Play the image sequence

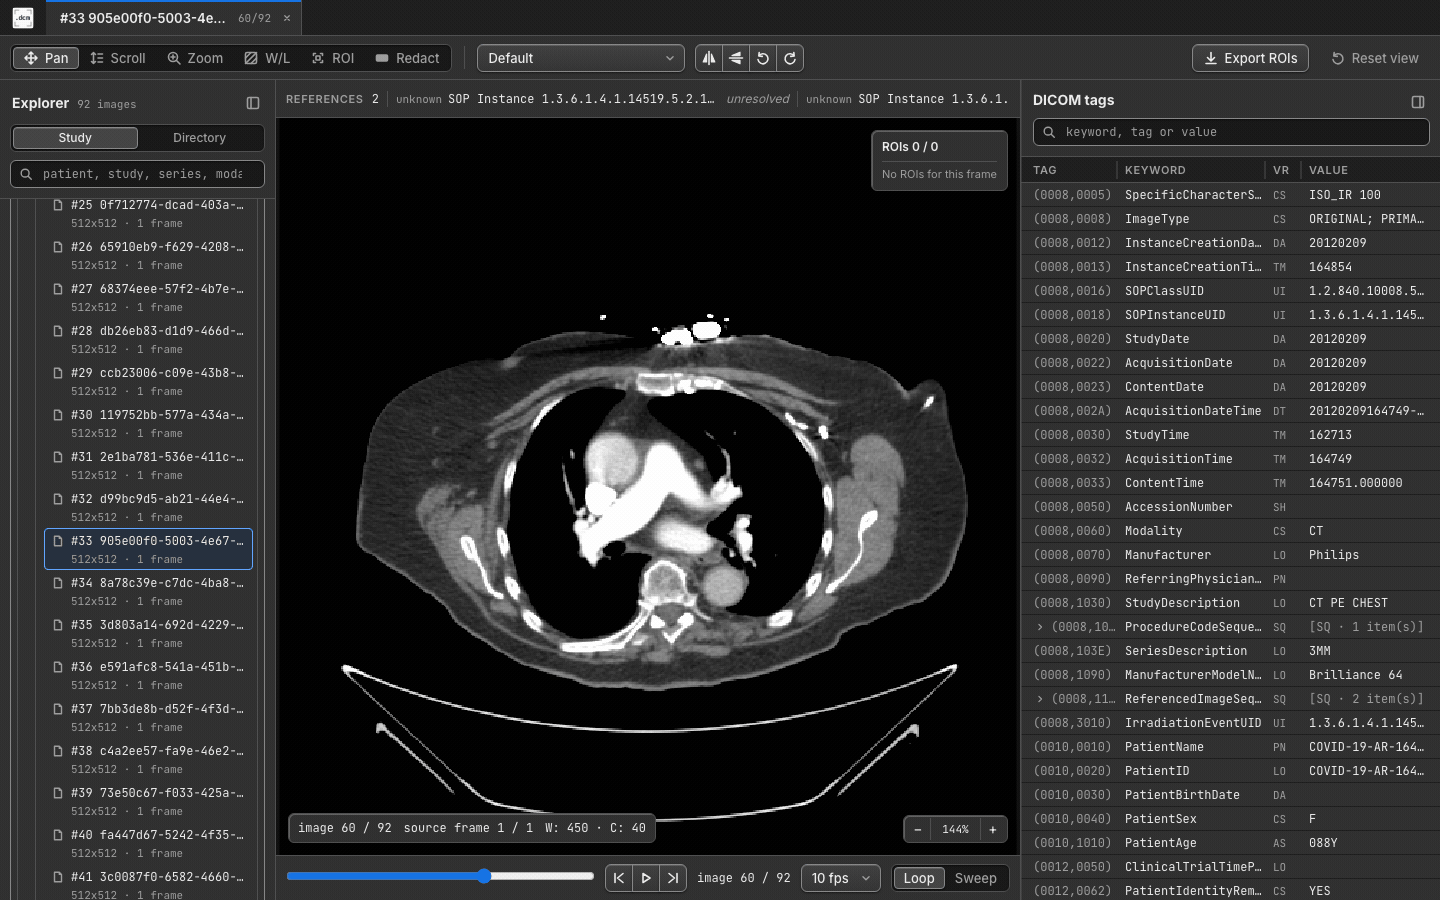(646, 878)
